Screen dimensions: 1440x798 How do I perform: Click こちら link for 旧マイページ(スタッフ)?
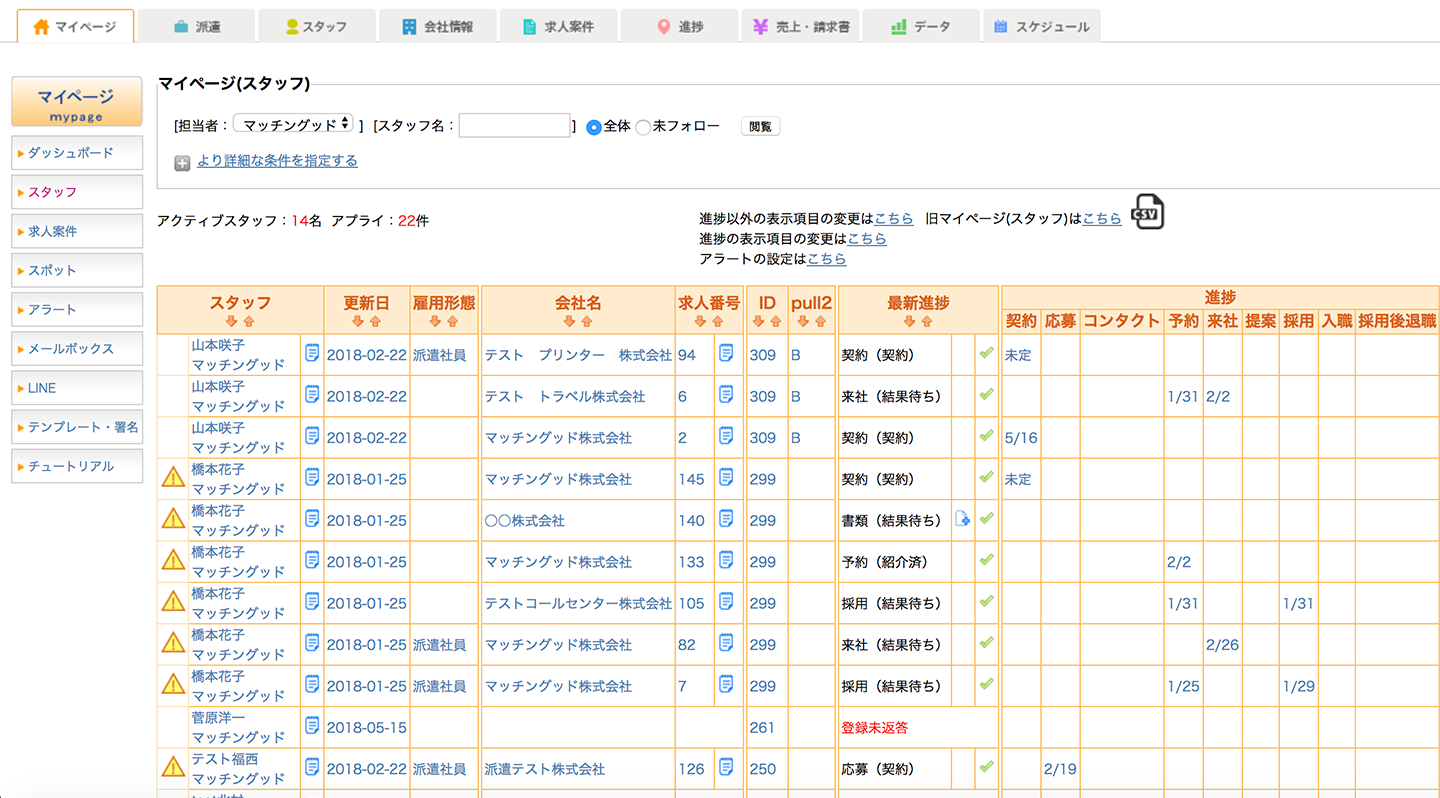pyautogui.click(x=1102, y=218)
